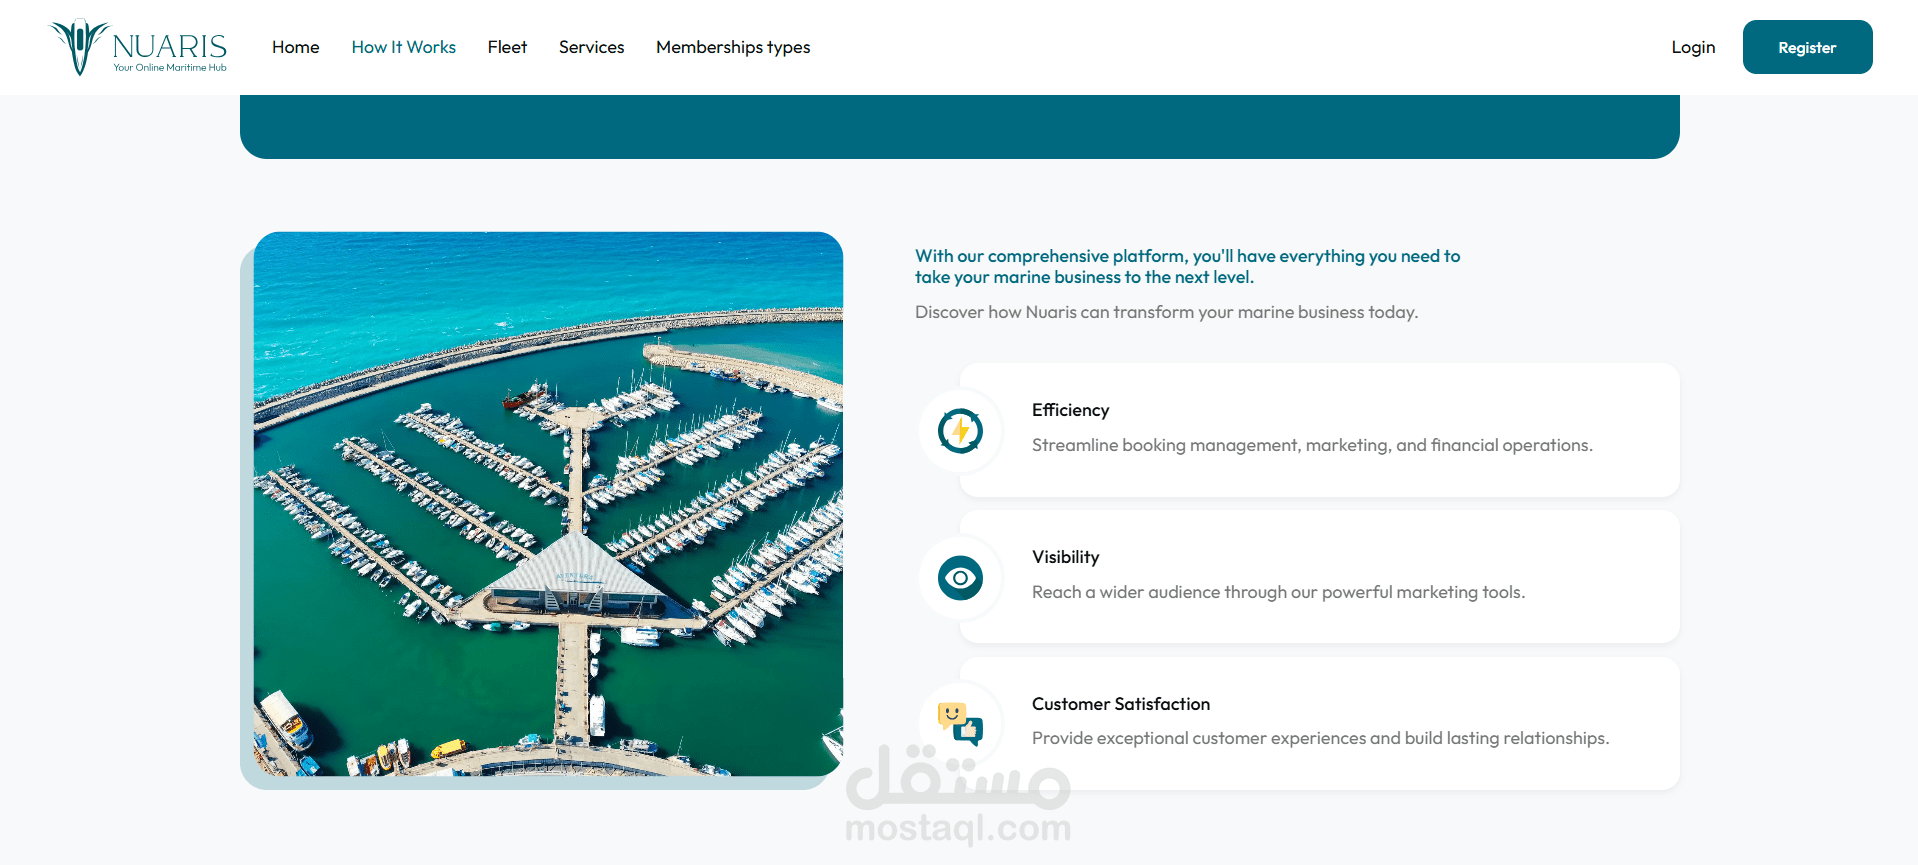The width and height of the screenshot is (1918, 865).
Task: Click the aerial marina photo
Action: pos(548,504)
